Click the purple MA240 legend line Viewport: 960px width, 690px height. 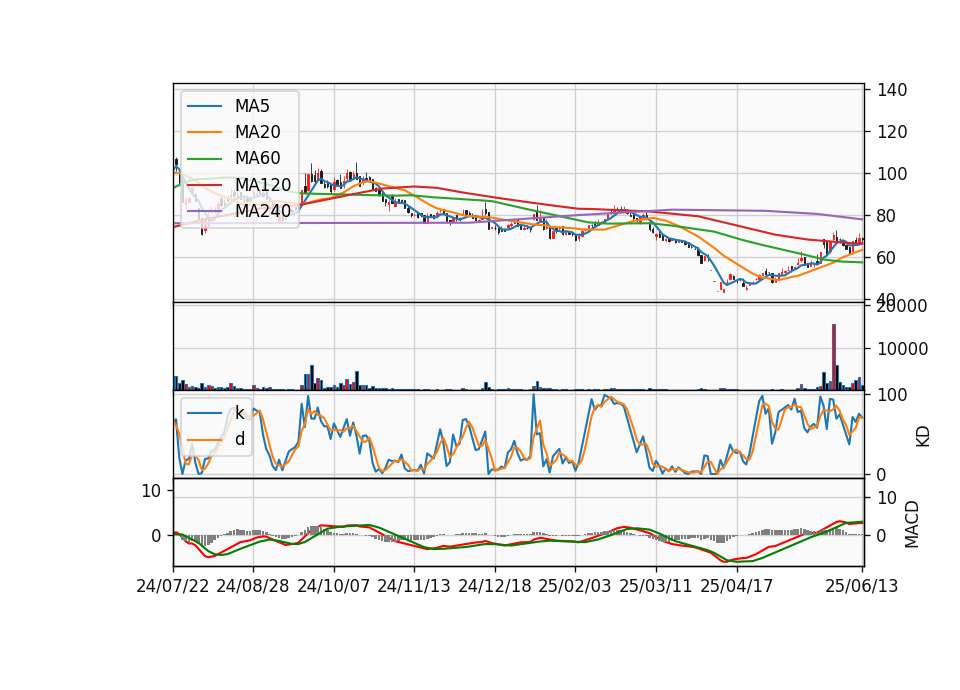click(204, 211)
